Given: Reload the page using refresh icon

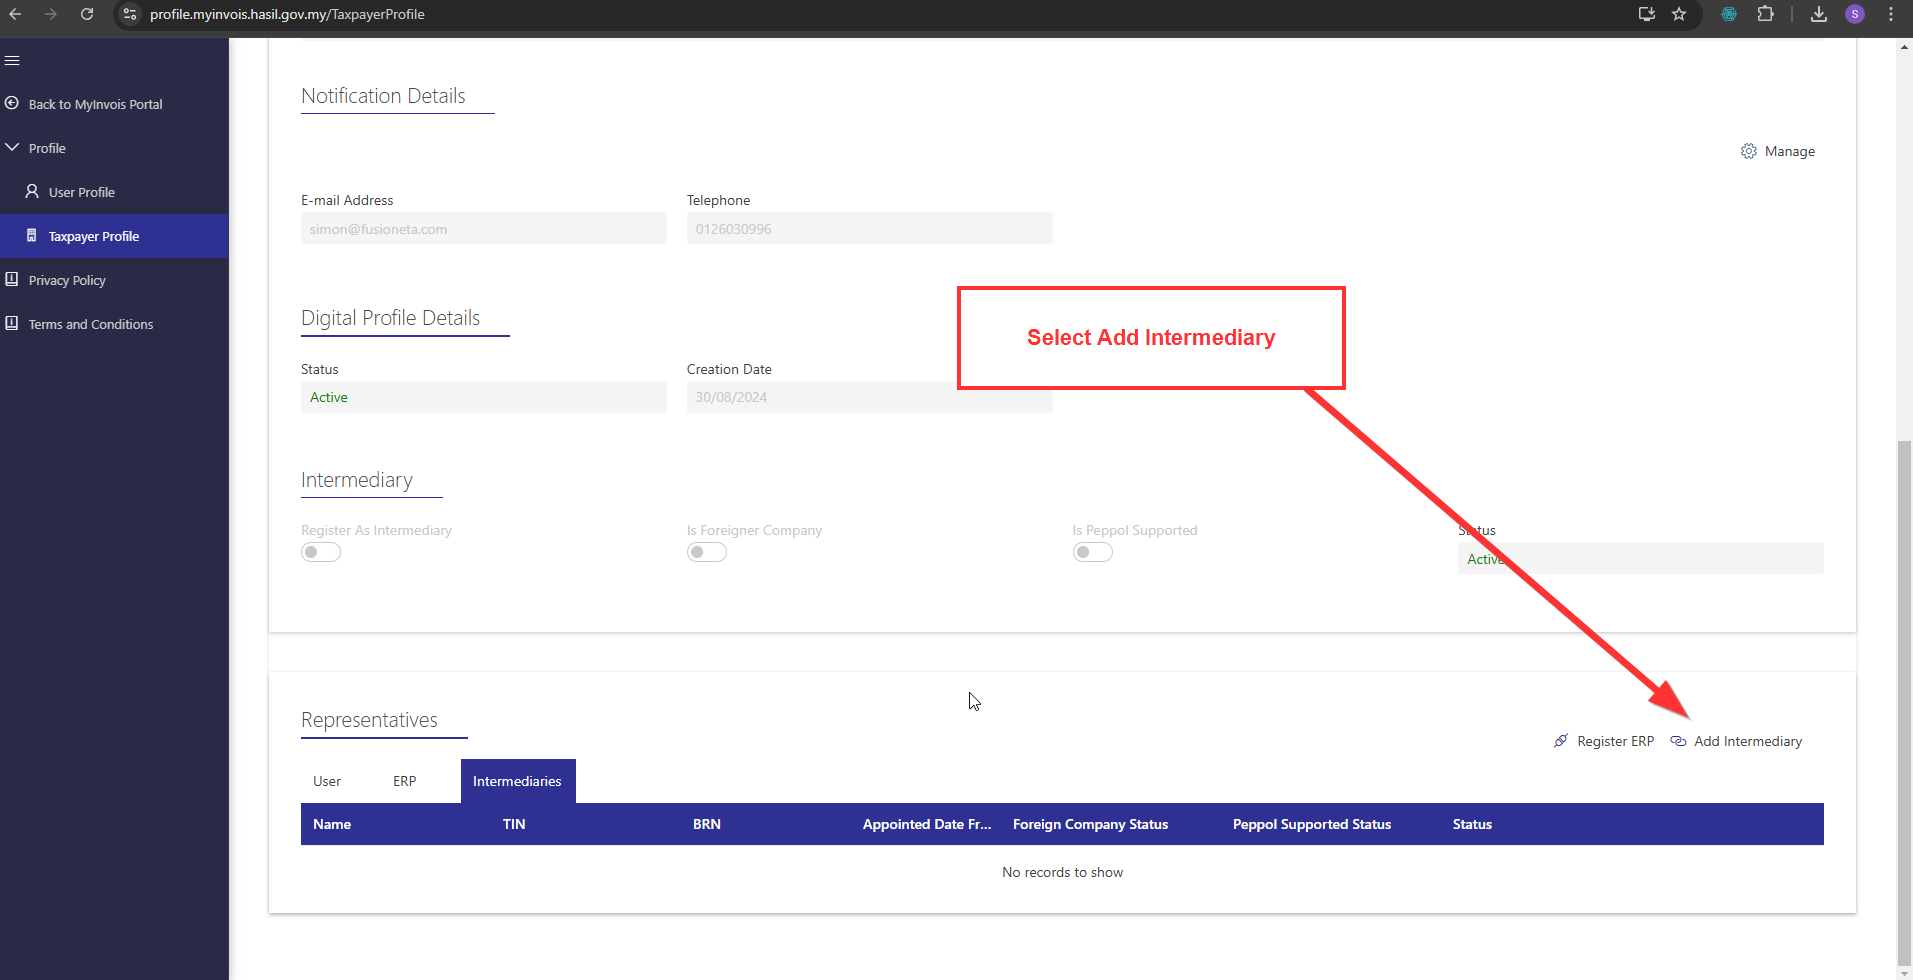Looking at the screenshot, I should (x=87, y=14).
